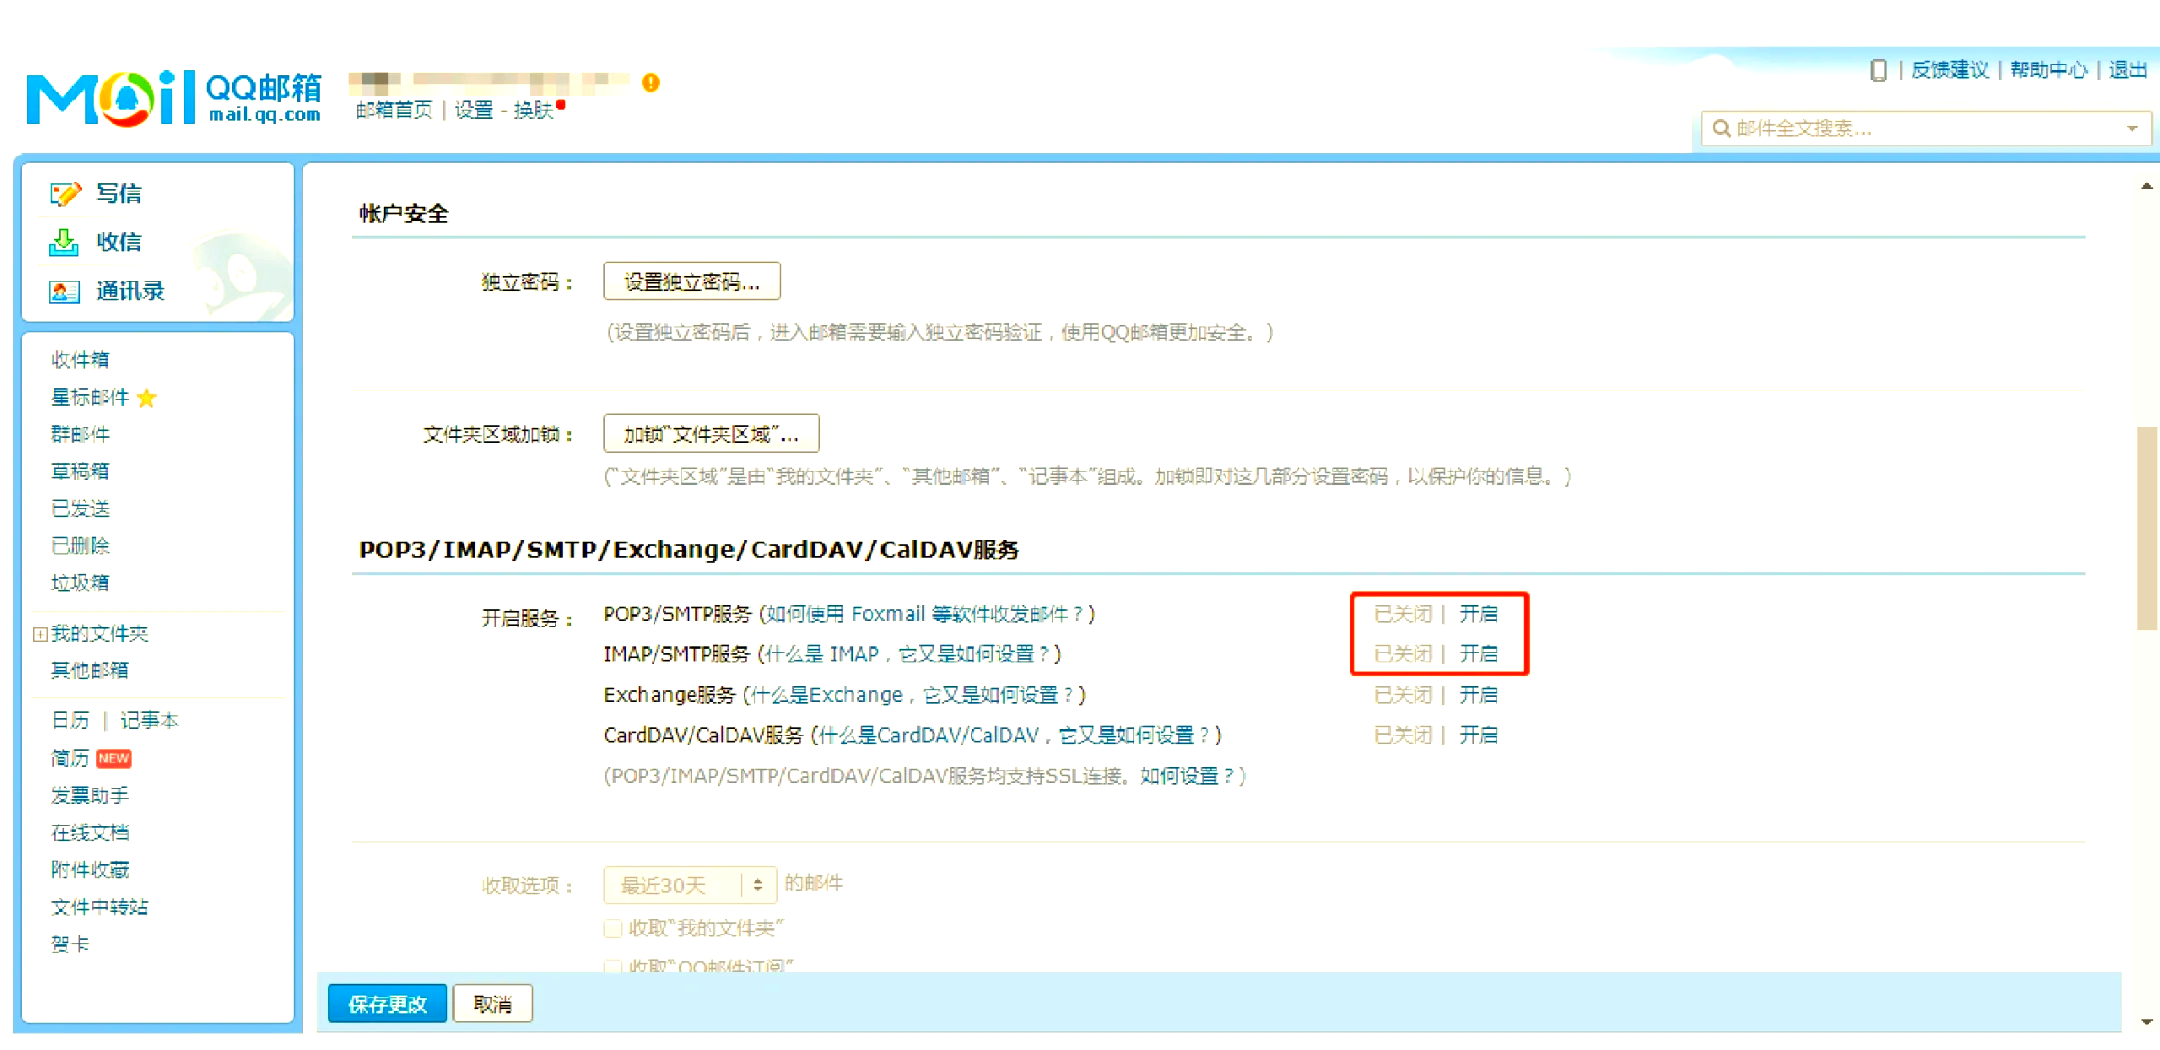Open 记事本 notes link

(x=149, y=721)
